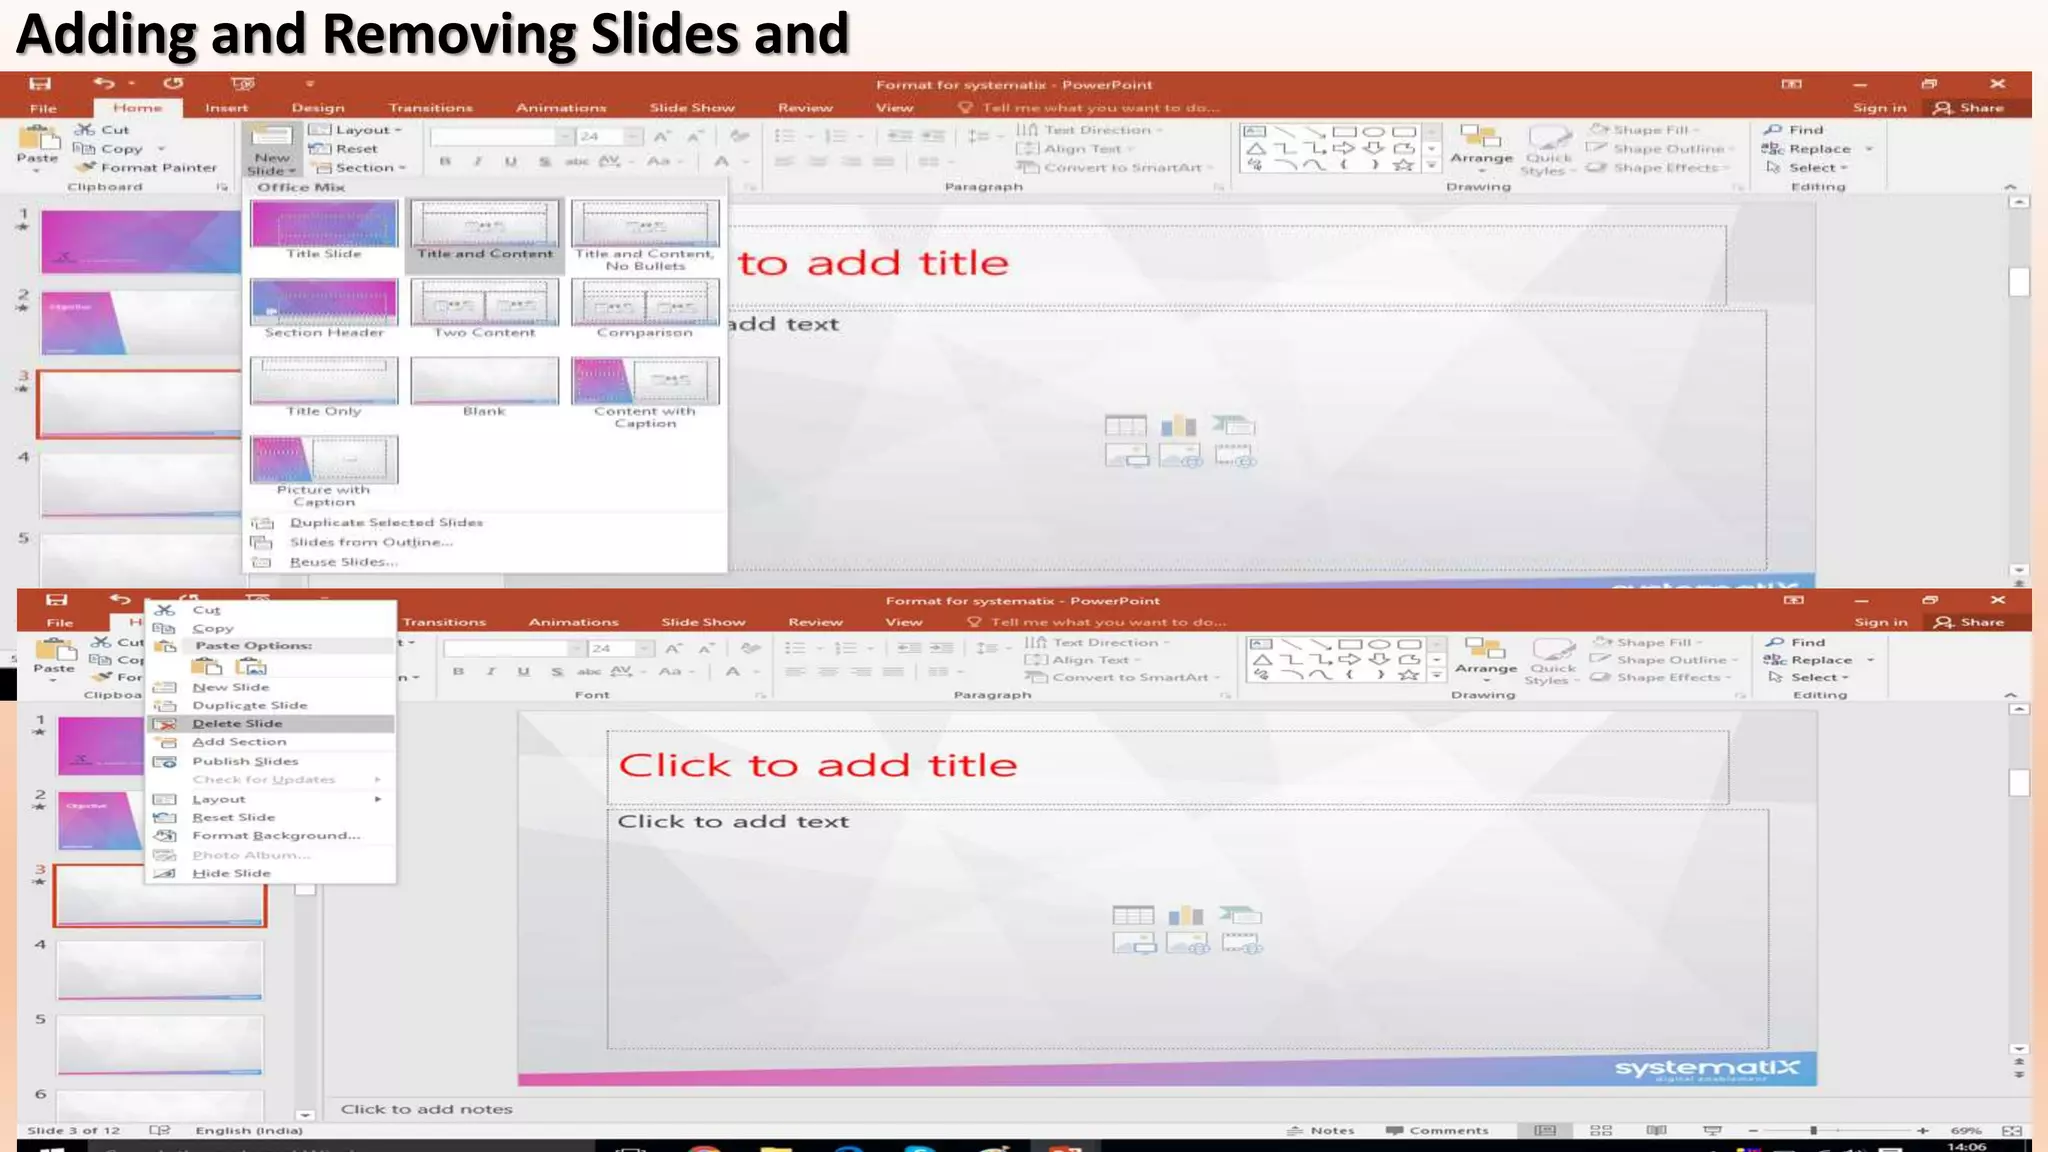Click Find in lower window Editing group
The image size is (2048, 1152).
(1797, 642)
